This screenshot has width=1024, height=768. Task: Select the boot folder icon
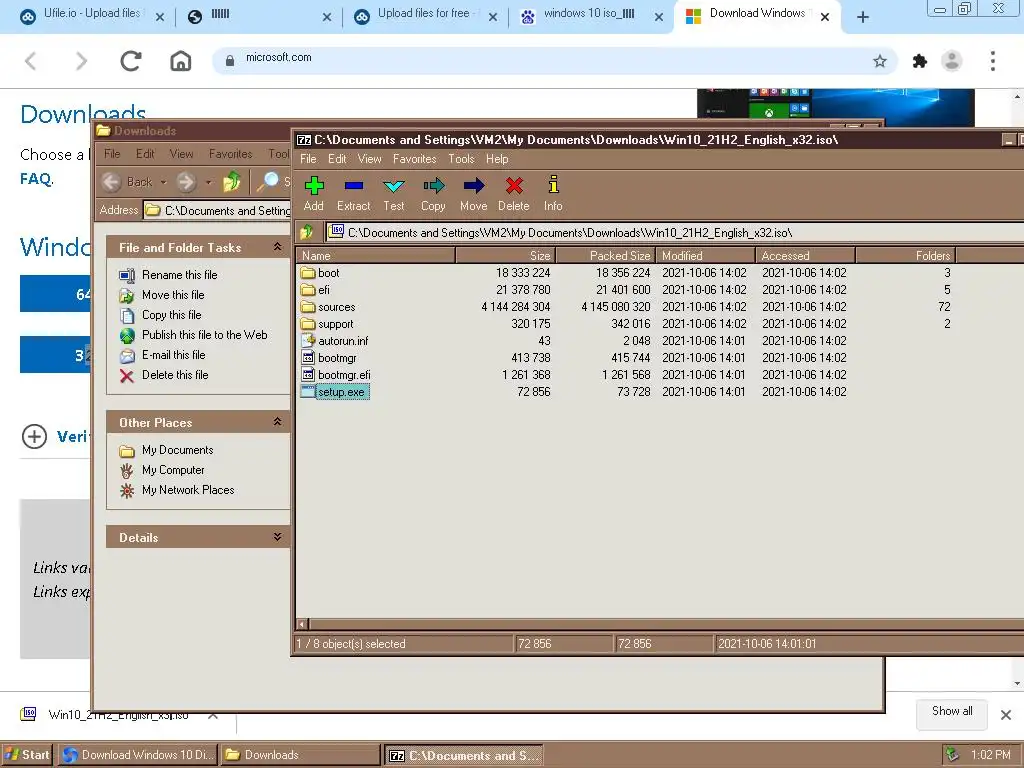tap(308, 272)
